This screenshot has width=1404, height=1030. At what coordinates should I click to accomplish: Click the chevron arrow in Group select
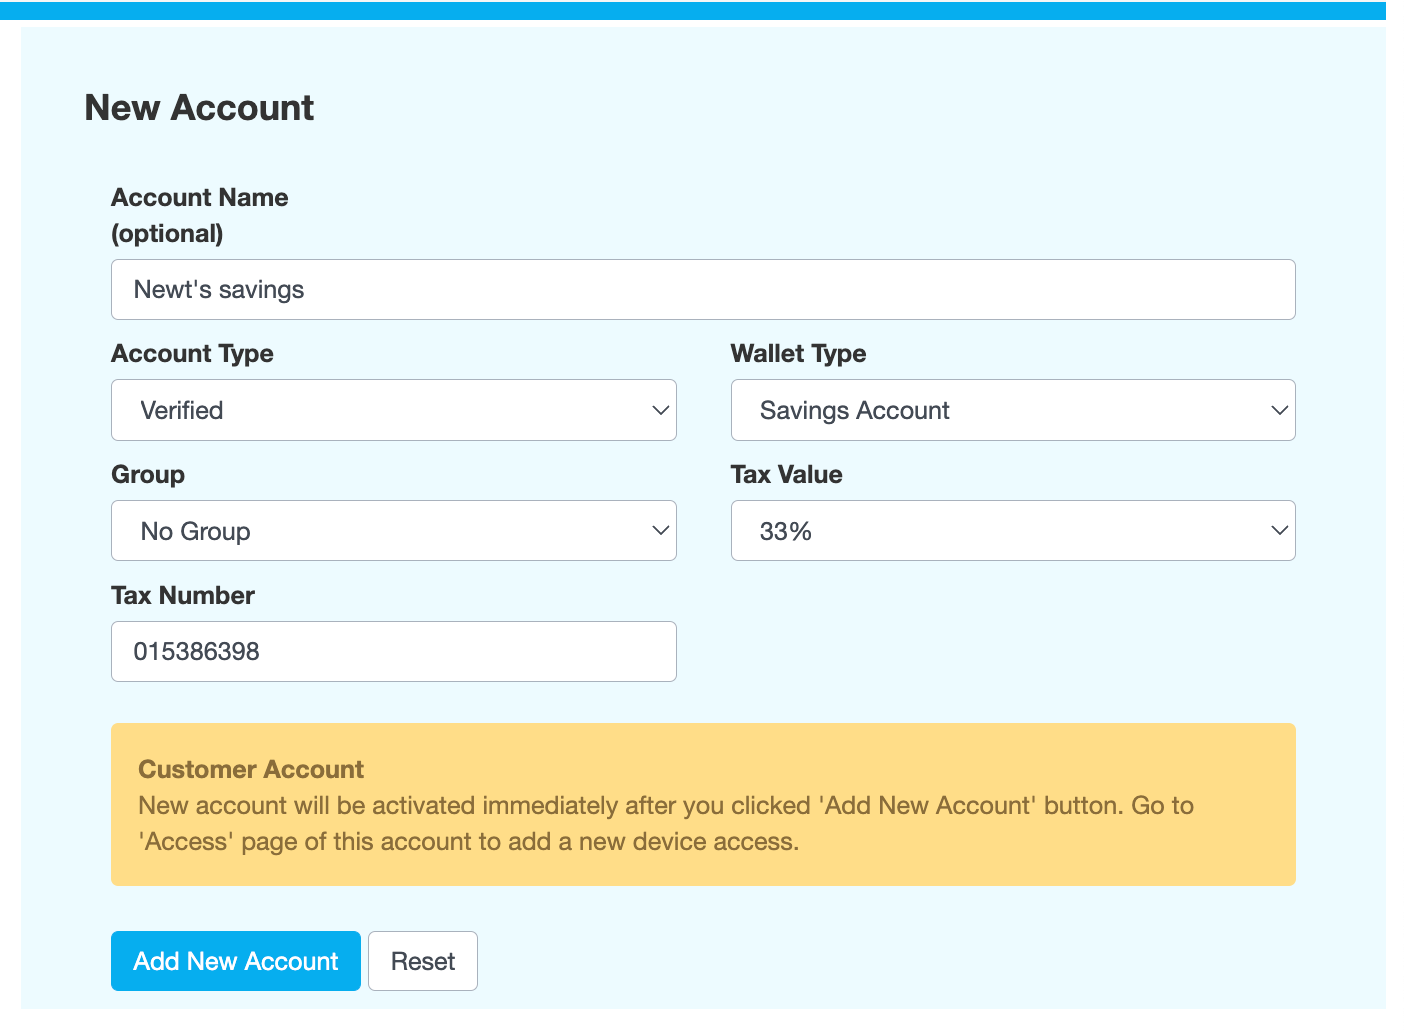(x=660, y=531)
